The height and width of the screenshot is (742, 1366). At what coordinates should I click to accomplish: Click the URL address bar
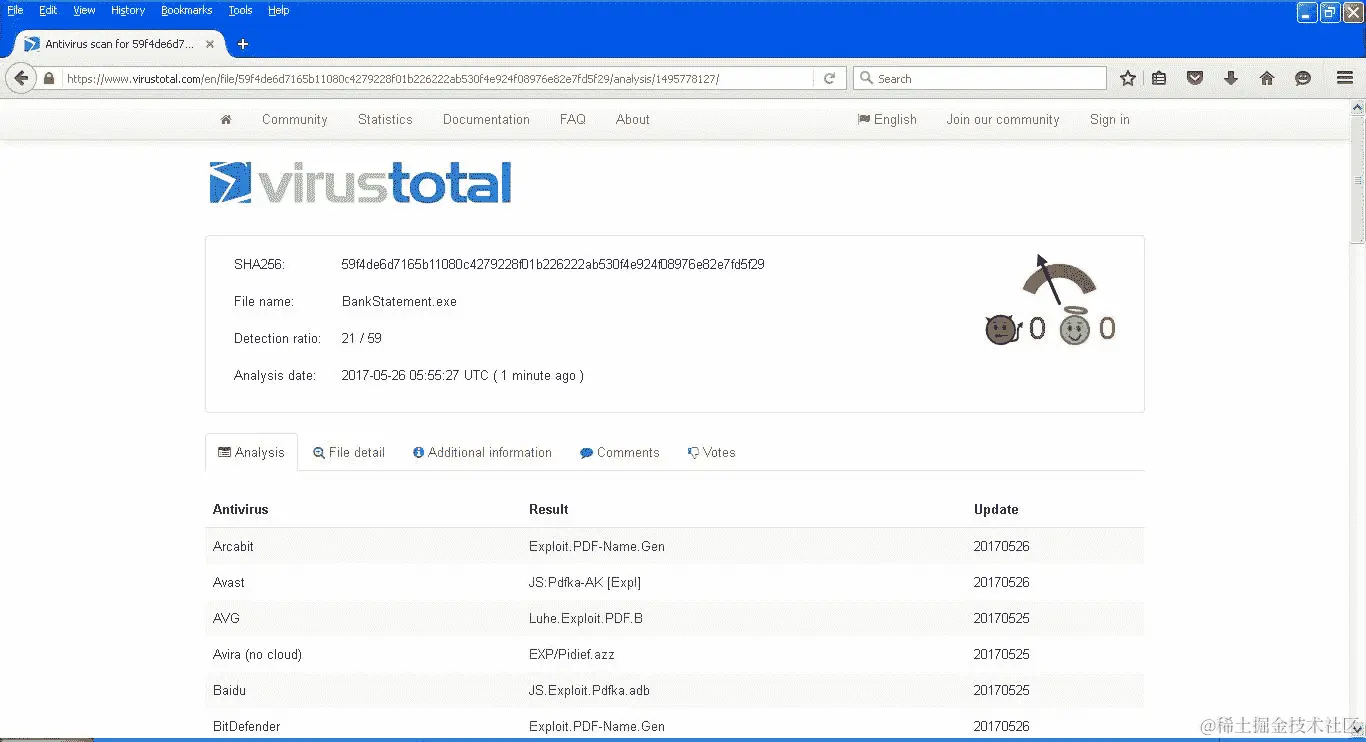coord(438,79)
